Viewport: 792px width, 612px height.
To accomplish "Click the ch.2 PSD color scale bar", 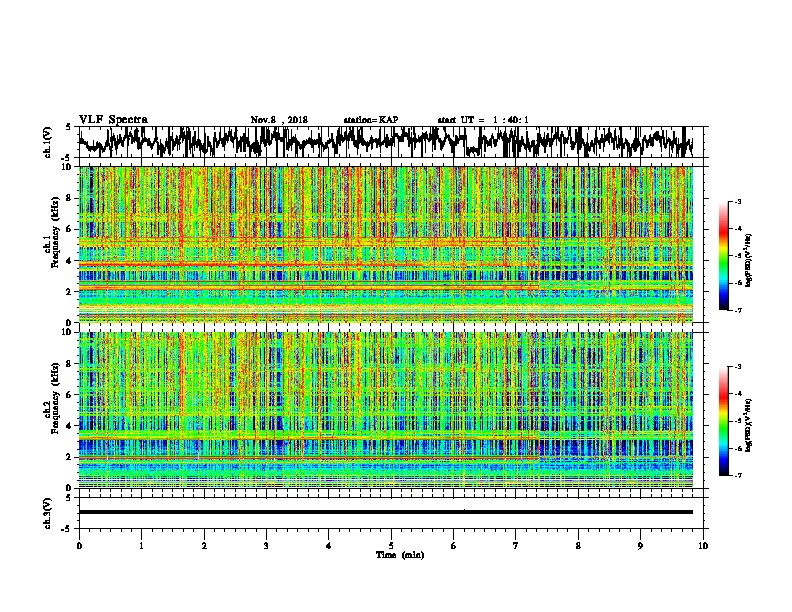I will [723, 421].
